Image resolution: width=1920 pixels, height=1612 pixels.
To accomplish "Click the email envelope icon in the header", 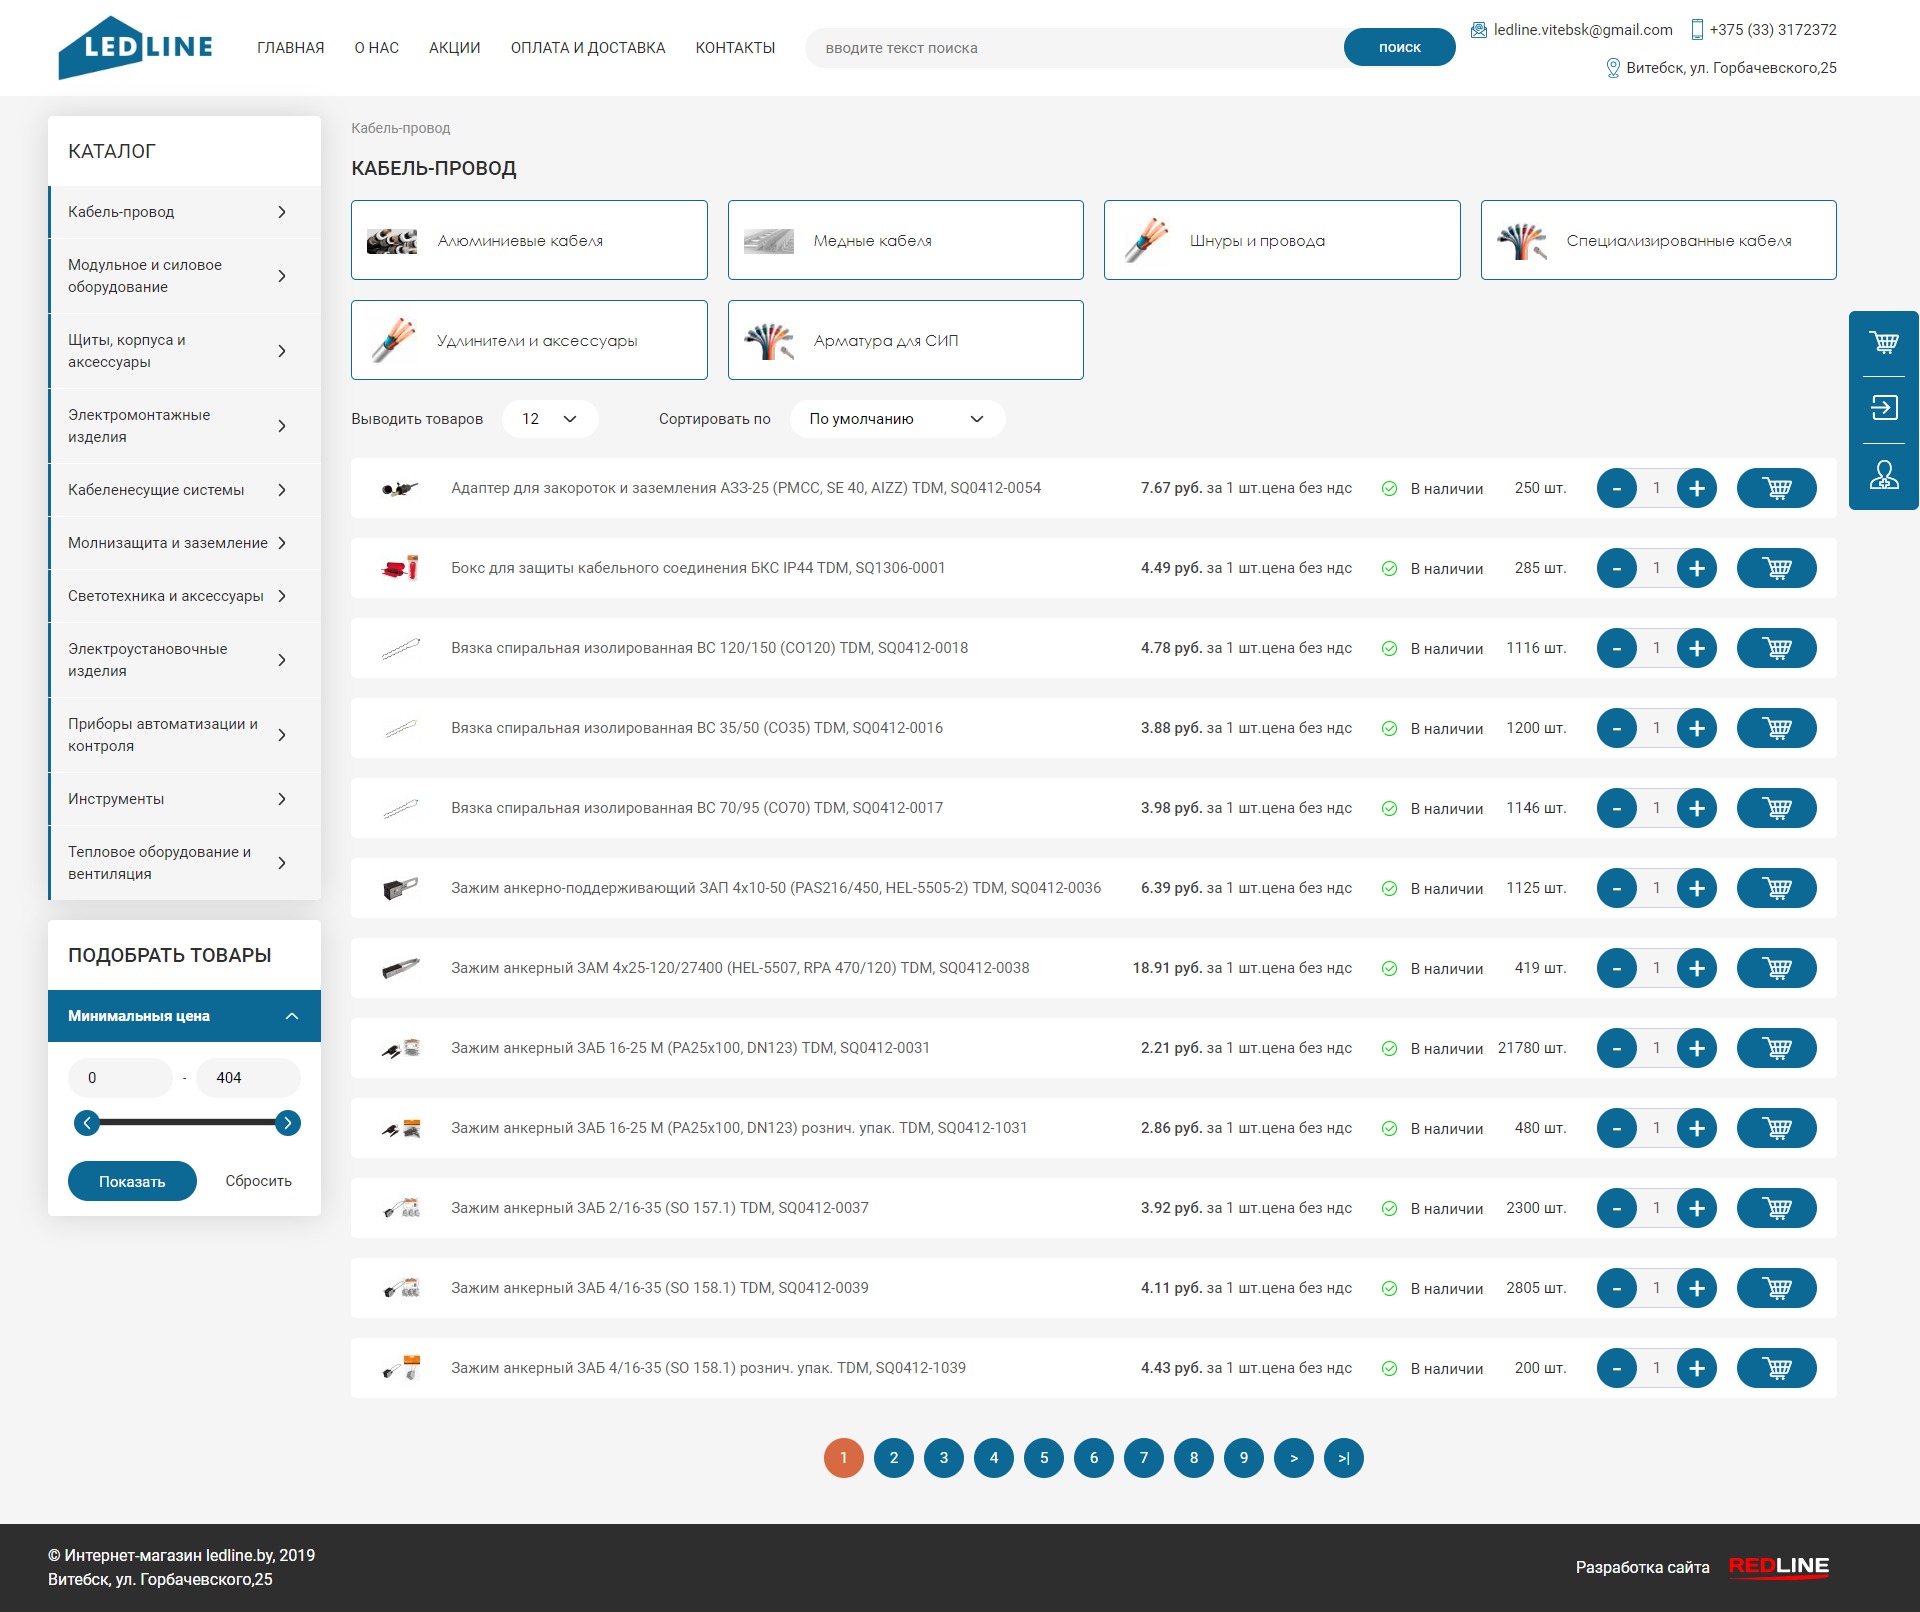I will [x=1478, y=30].
